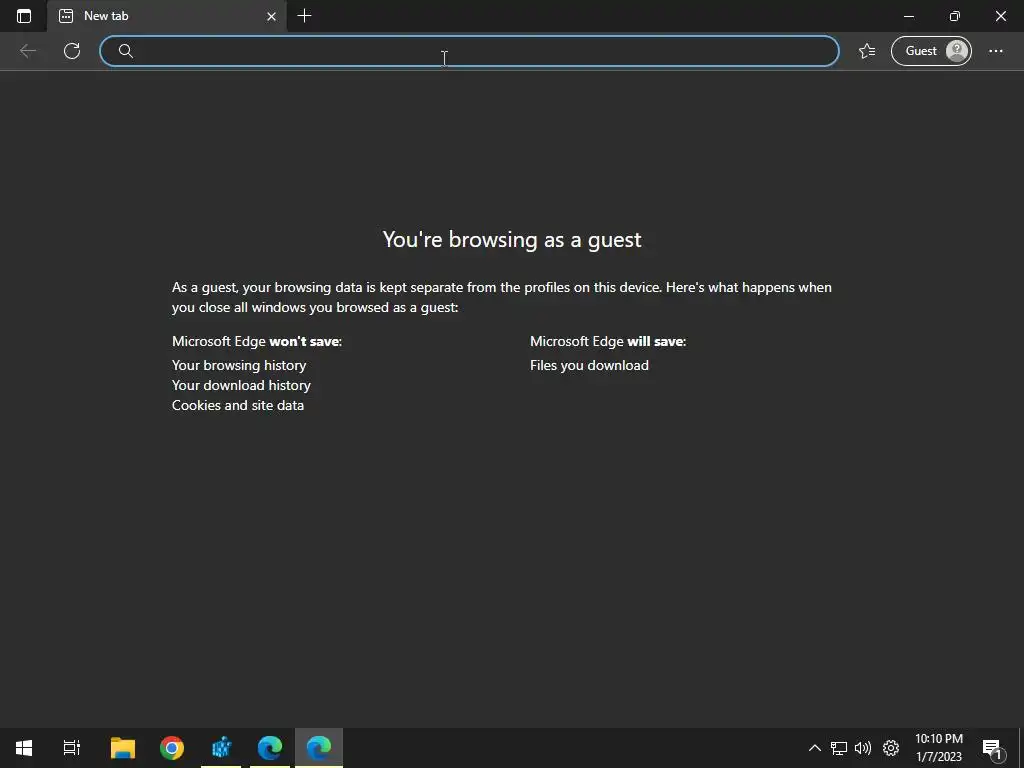Refresh the page
The image size is (1024, 768).
coord(72,51)
